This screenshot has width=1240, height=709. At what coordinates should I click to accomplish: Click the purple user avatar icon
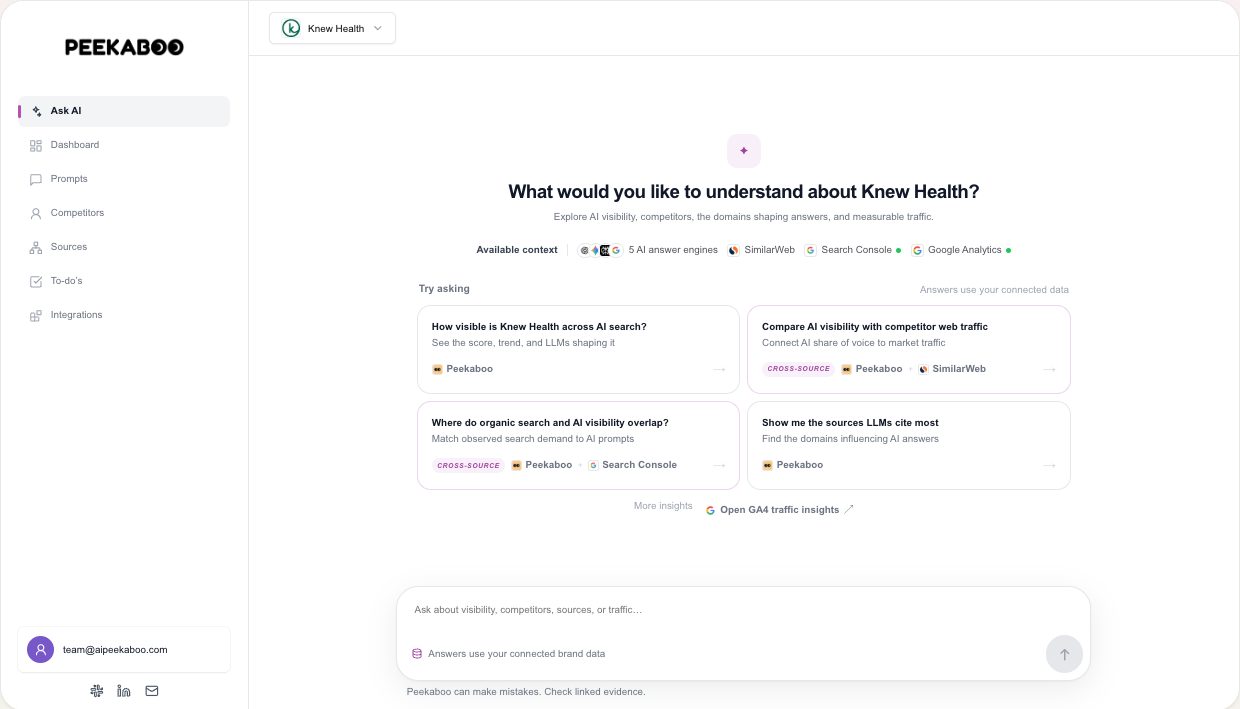(x=40, y=649)
